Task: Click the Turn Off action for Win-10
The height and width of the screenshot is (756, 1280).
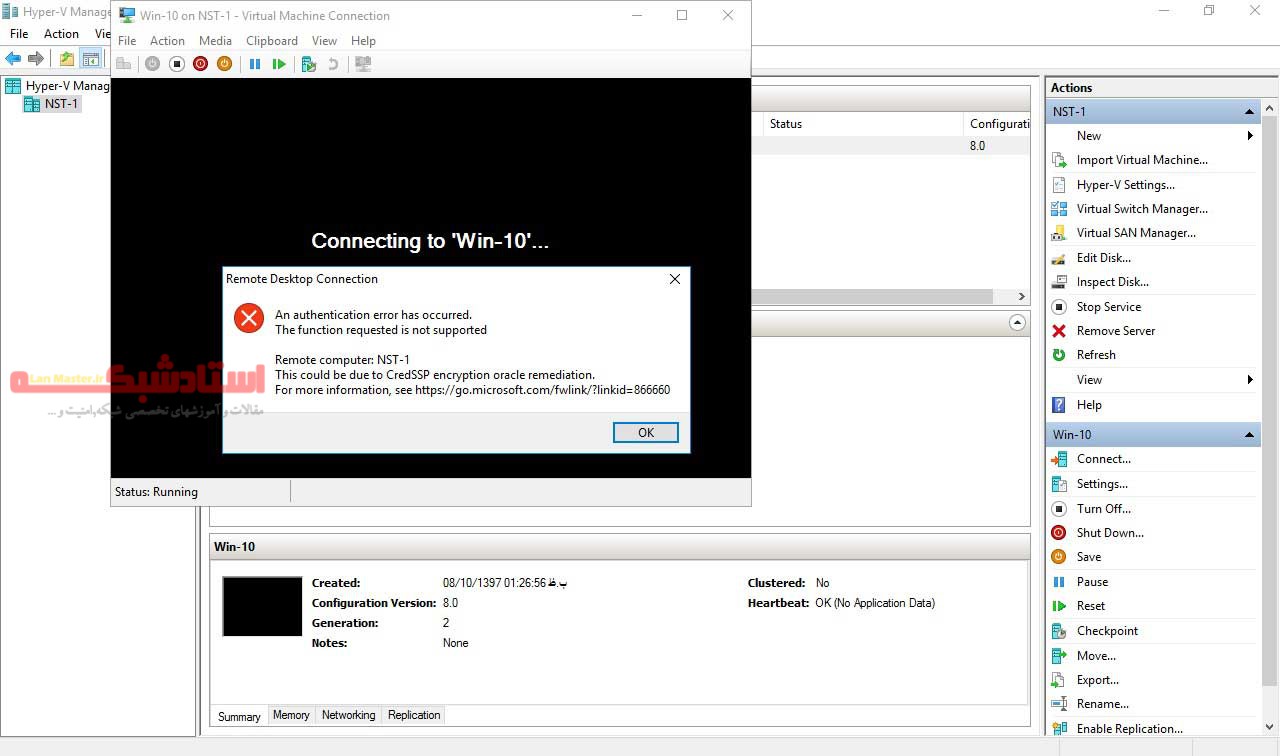Action: [1103, 509]
